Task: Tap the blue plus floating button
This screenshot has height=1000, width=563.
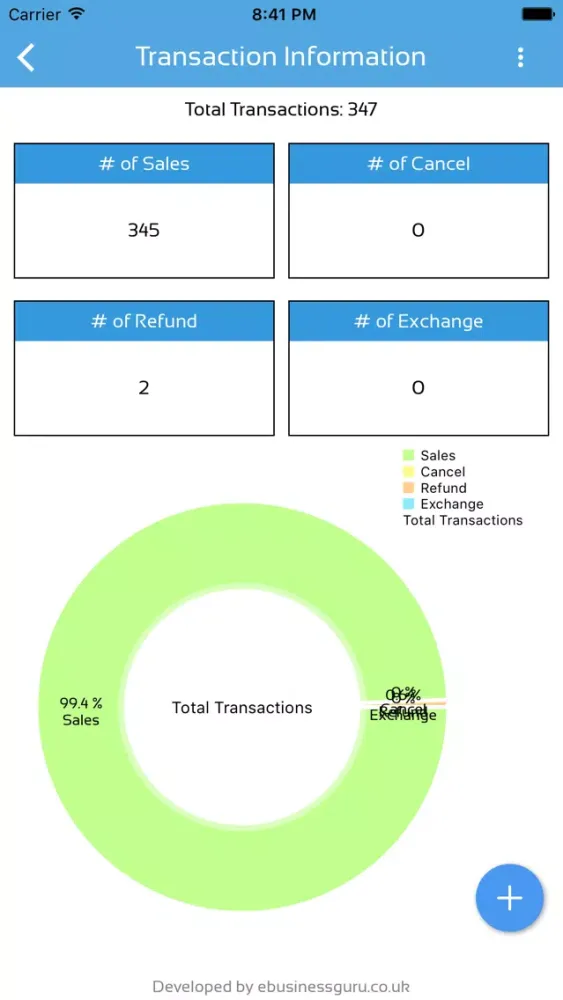Action: coord(509,898)
